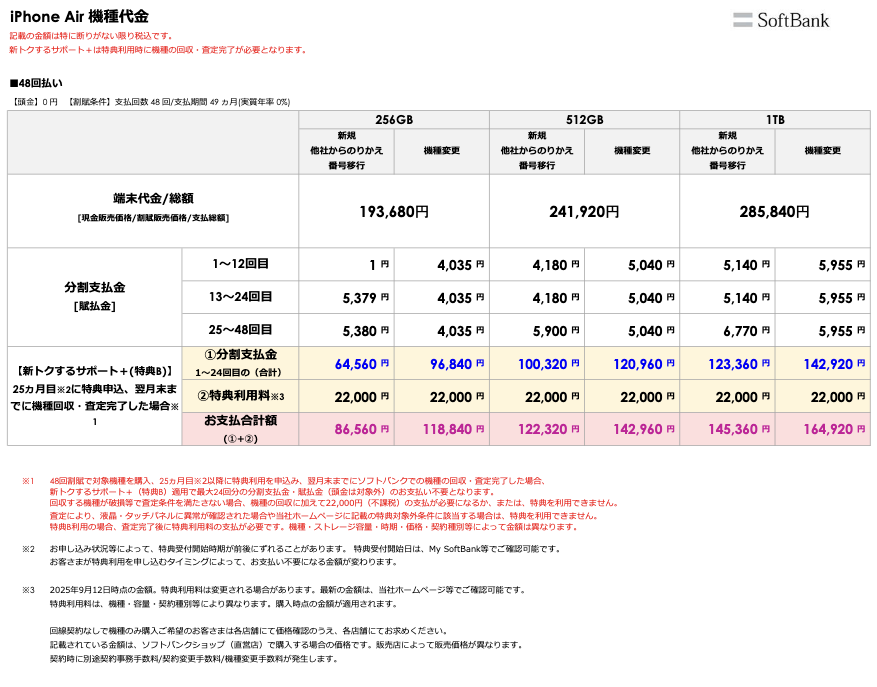Click the blue "120,960円" amount
The width and height of the screenshot is (877, 687).
click(x=644, y=364)
